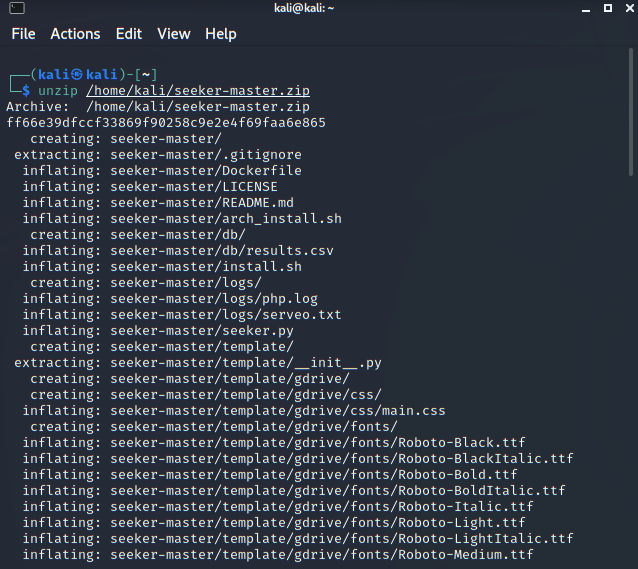Viewport: 638px width, 569px height.
Task: Click the unzip command word
Action: pos(58,90)
